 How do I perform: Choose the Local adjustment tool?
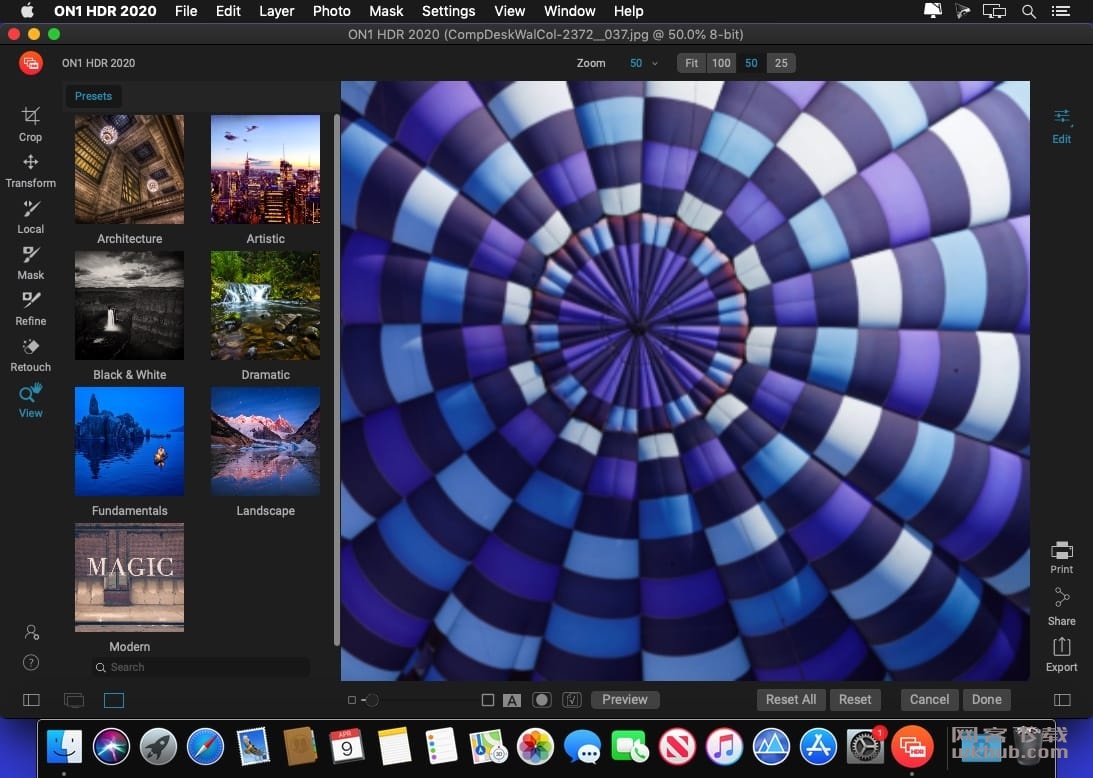pos(30,217)
